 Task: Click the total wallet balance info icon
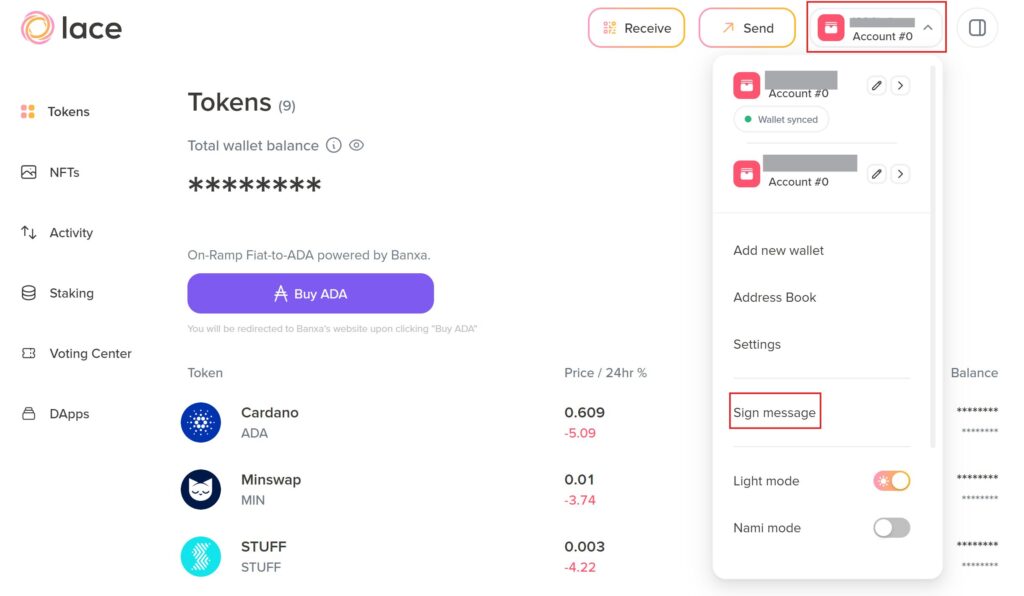point(334,145)
